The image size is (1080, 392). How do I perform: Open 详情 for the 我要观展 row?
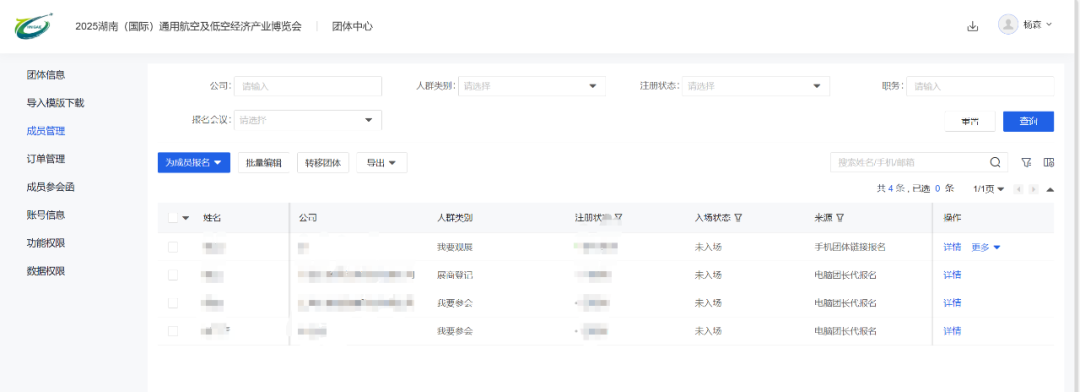click(x=952, y=247)
